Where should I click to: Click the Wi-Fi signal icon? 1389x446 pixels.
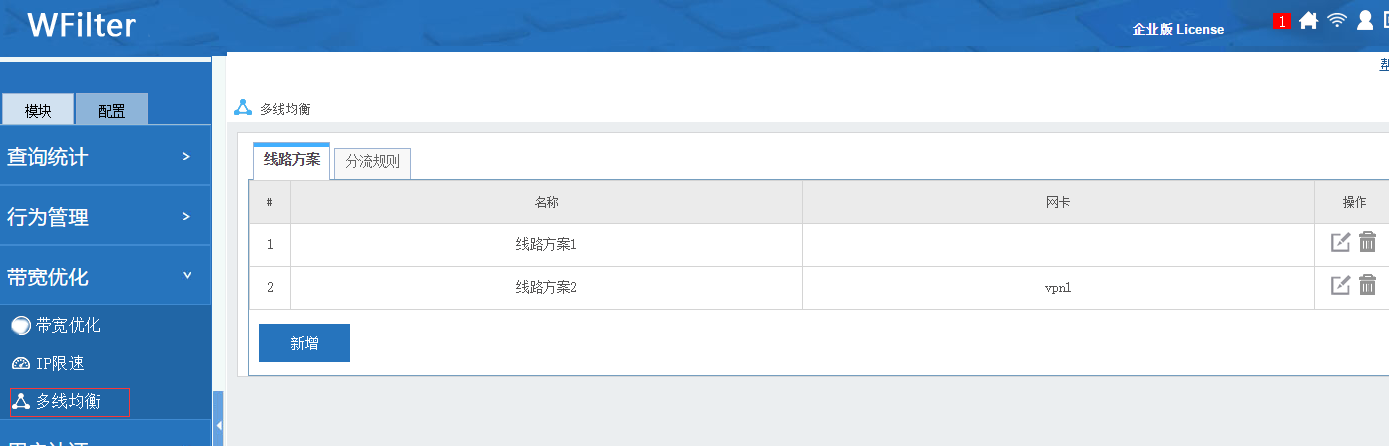coord(1337,21)
